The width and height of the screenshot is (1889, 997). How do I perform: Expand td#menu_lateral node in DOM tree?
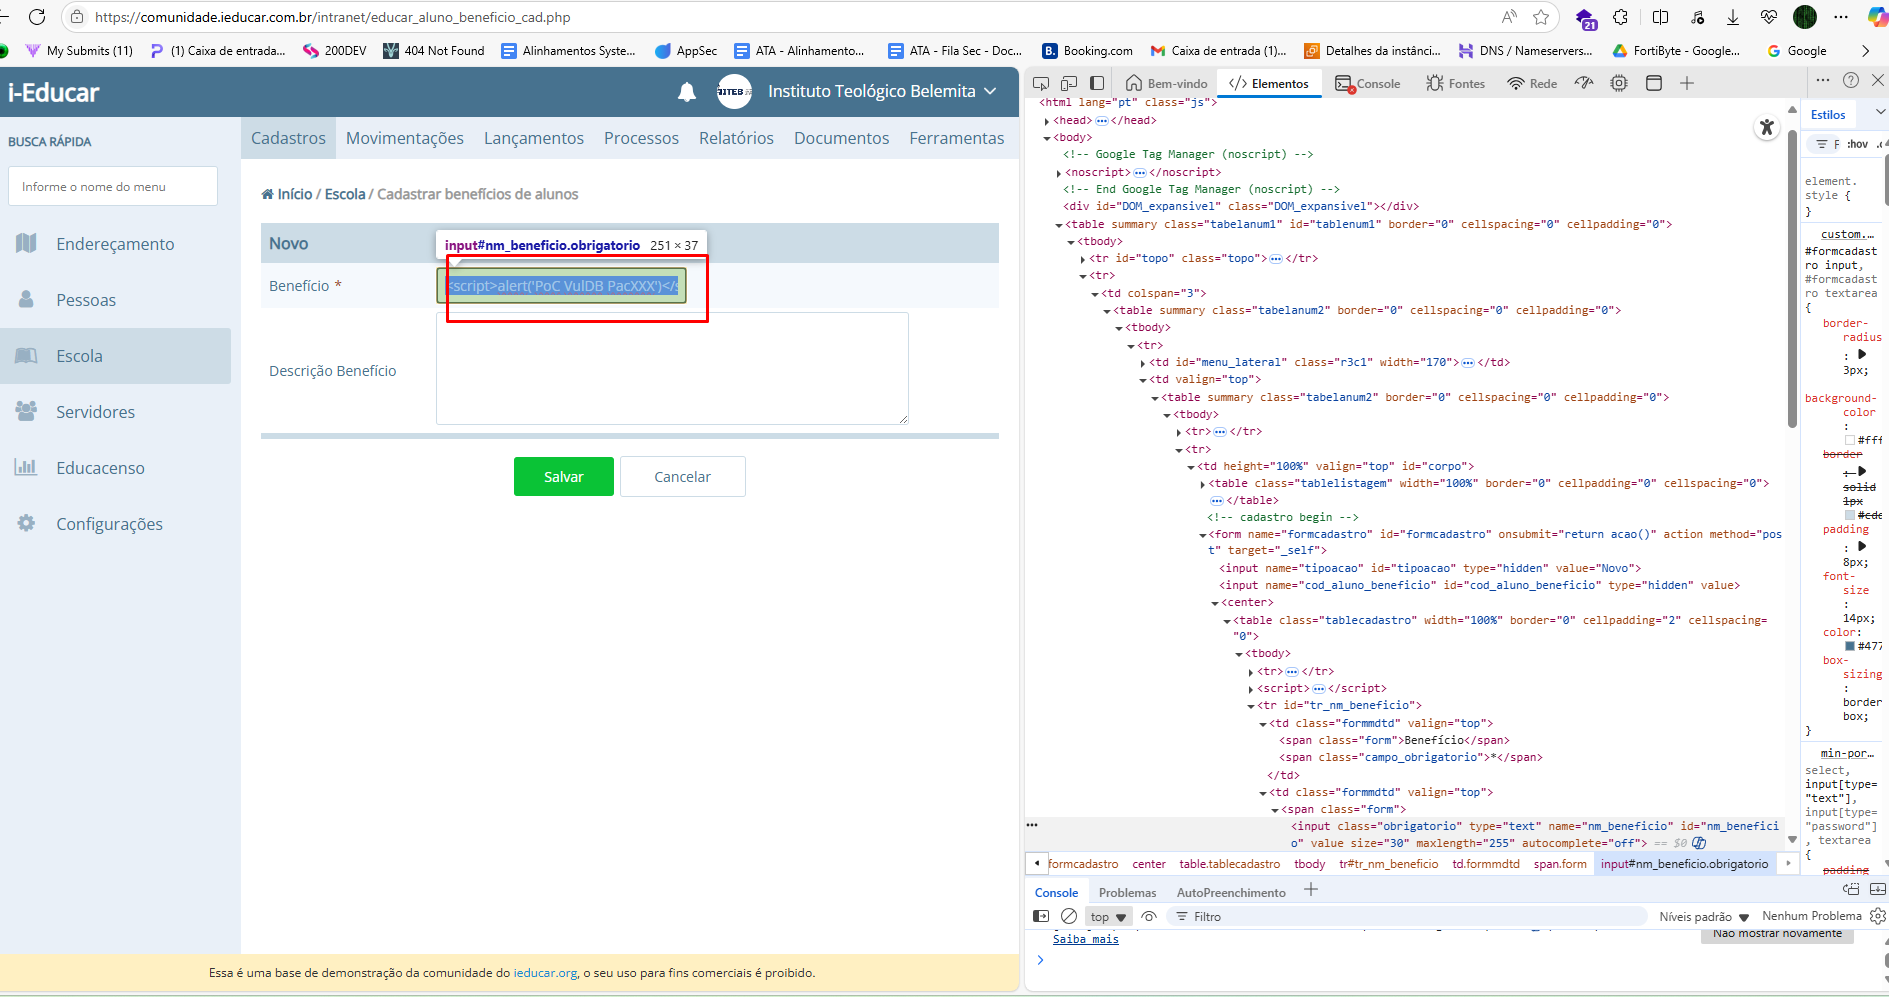(1143, 363)
